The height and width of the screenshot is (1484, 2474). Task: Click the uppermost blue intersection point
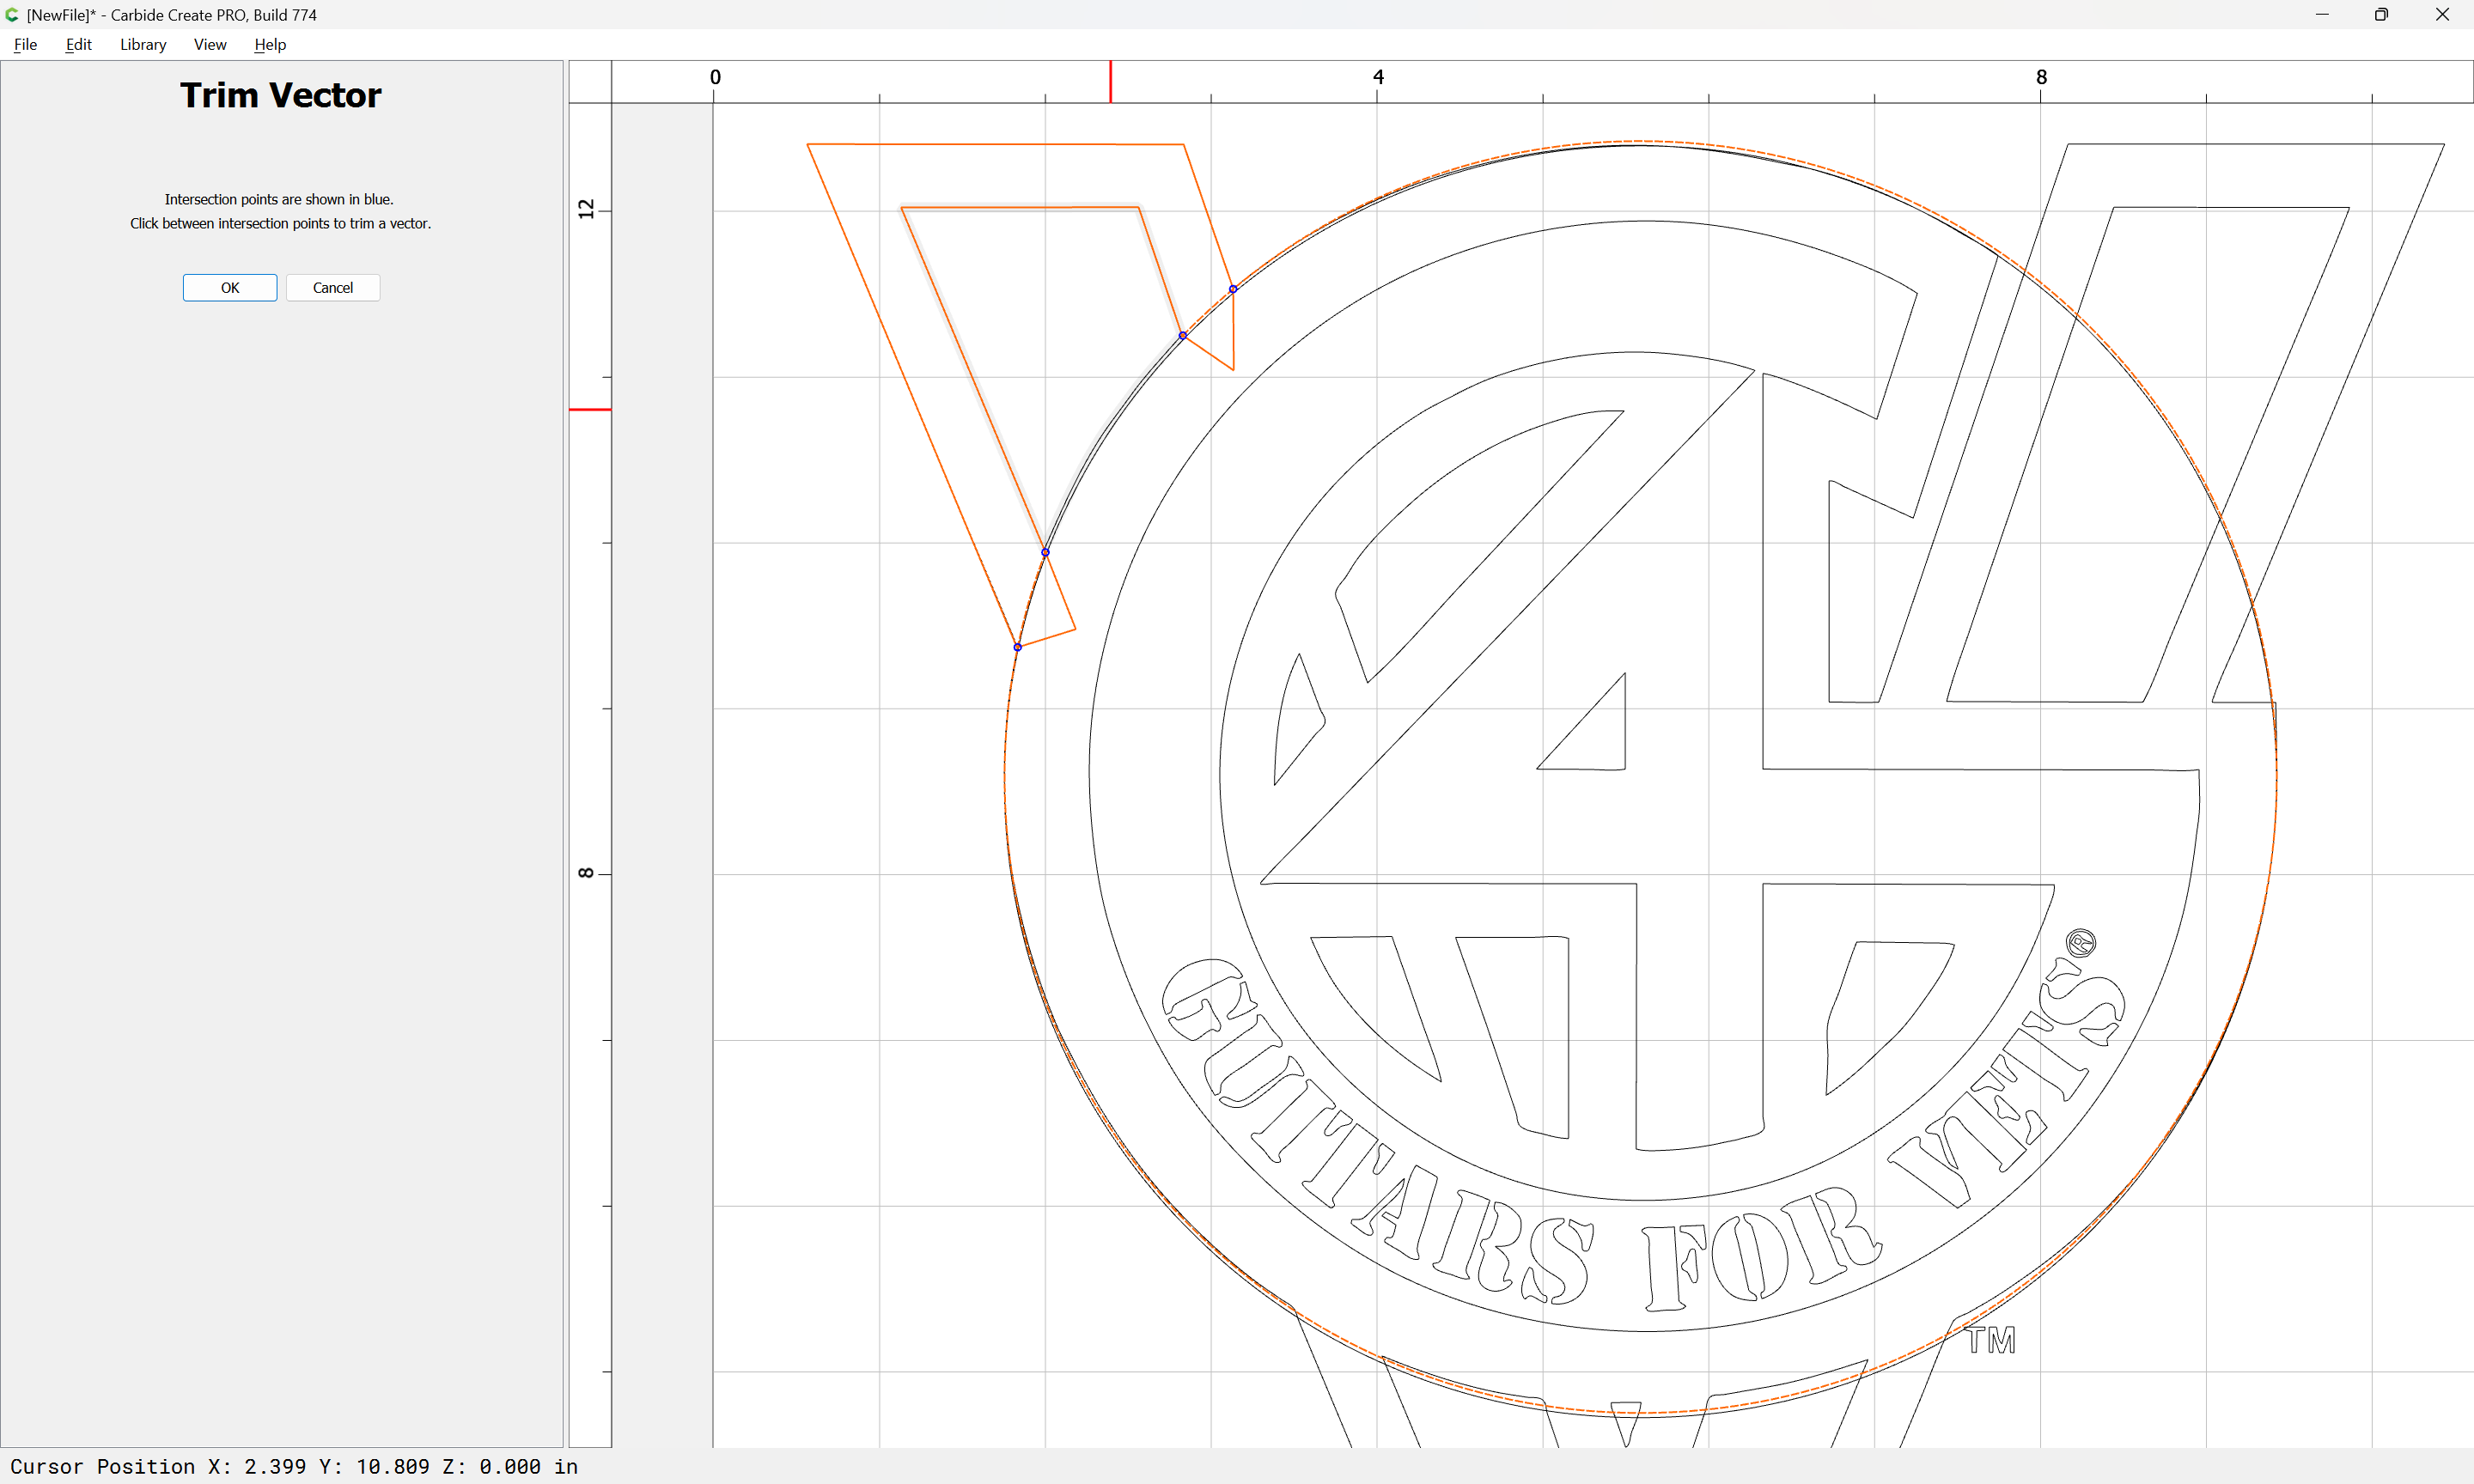(x=1233, y=289)
